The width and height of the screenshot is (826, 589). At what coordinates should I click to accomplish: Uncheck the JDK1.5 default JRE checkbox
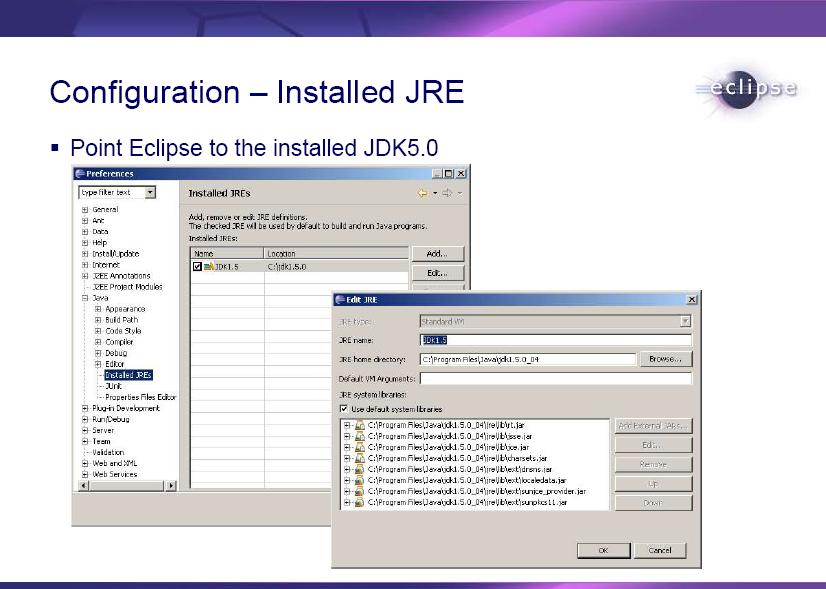[197, 267]
